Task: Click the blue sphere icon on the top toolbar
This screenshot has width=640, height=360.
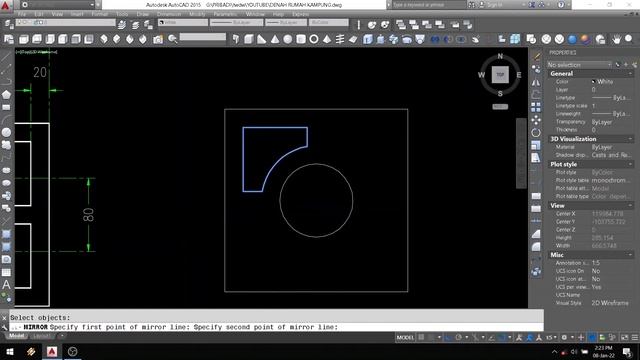Action: (572, 39)
